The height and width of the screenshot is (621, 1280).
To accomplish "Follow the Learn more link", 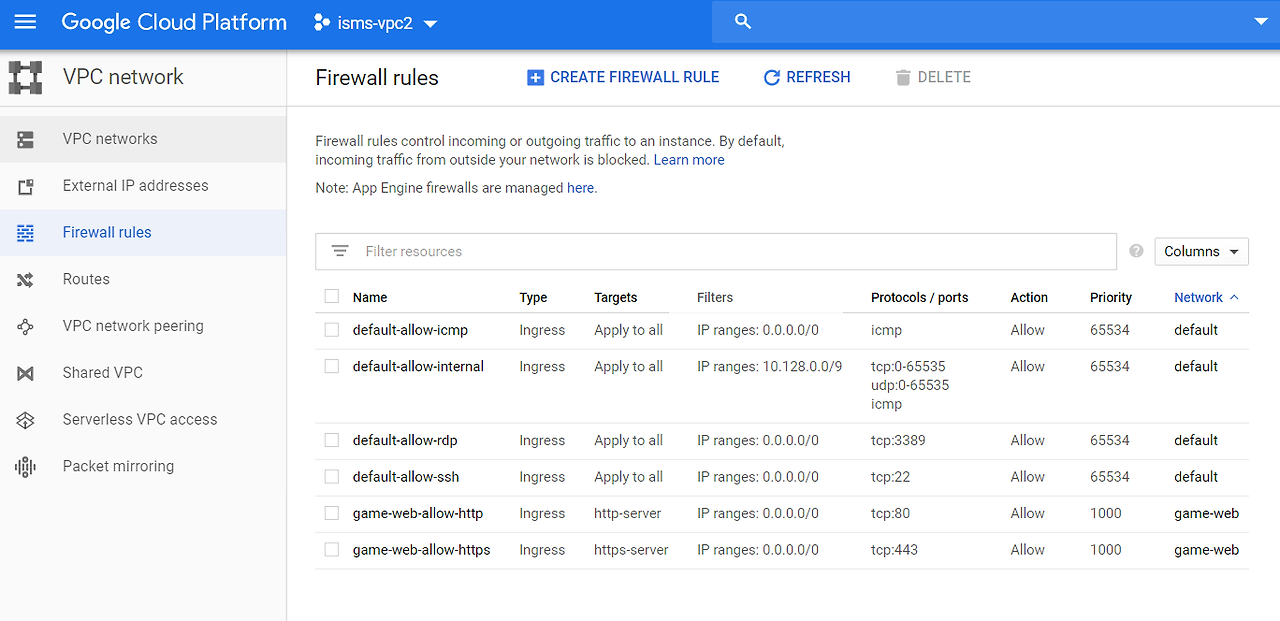I will click(689, 160).
